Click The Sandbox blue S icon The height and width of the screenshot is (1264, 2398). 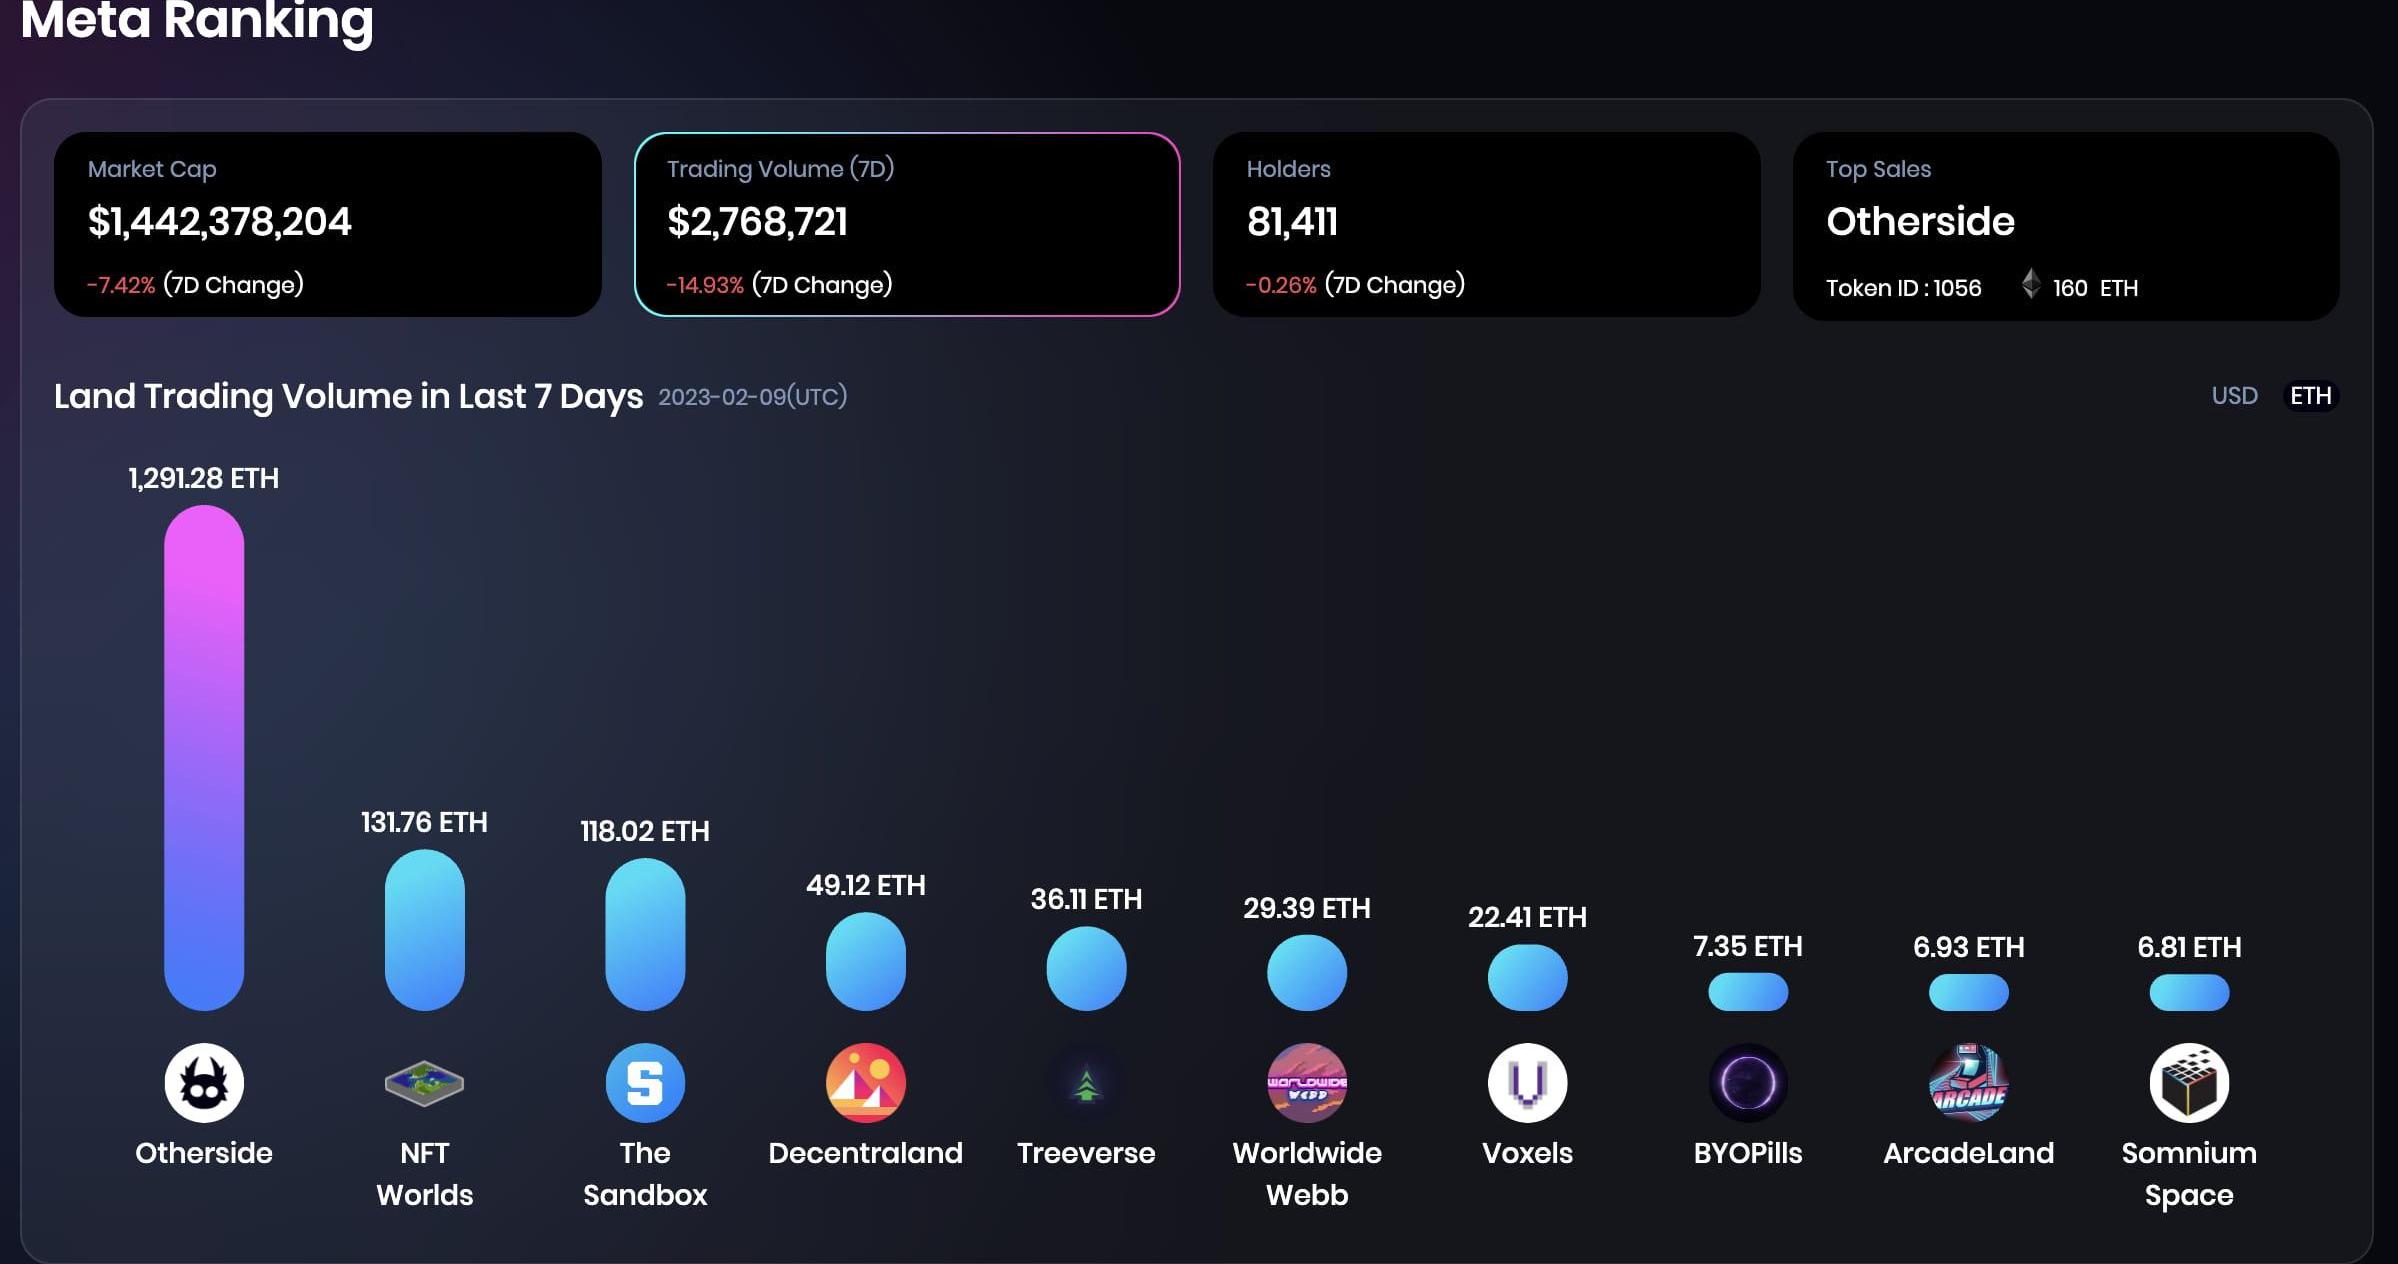[x=645, y=1083]
